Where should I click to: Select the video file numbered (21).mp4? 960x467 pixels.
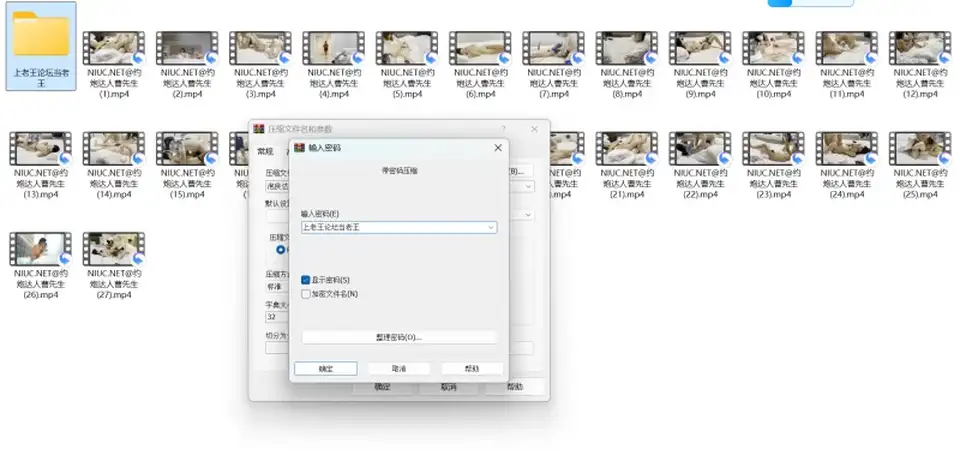click(627, 165)
